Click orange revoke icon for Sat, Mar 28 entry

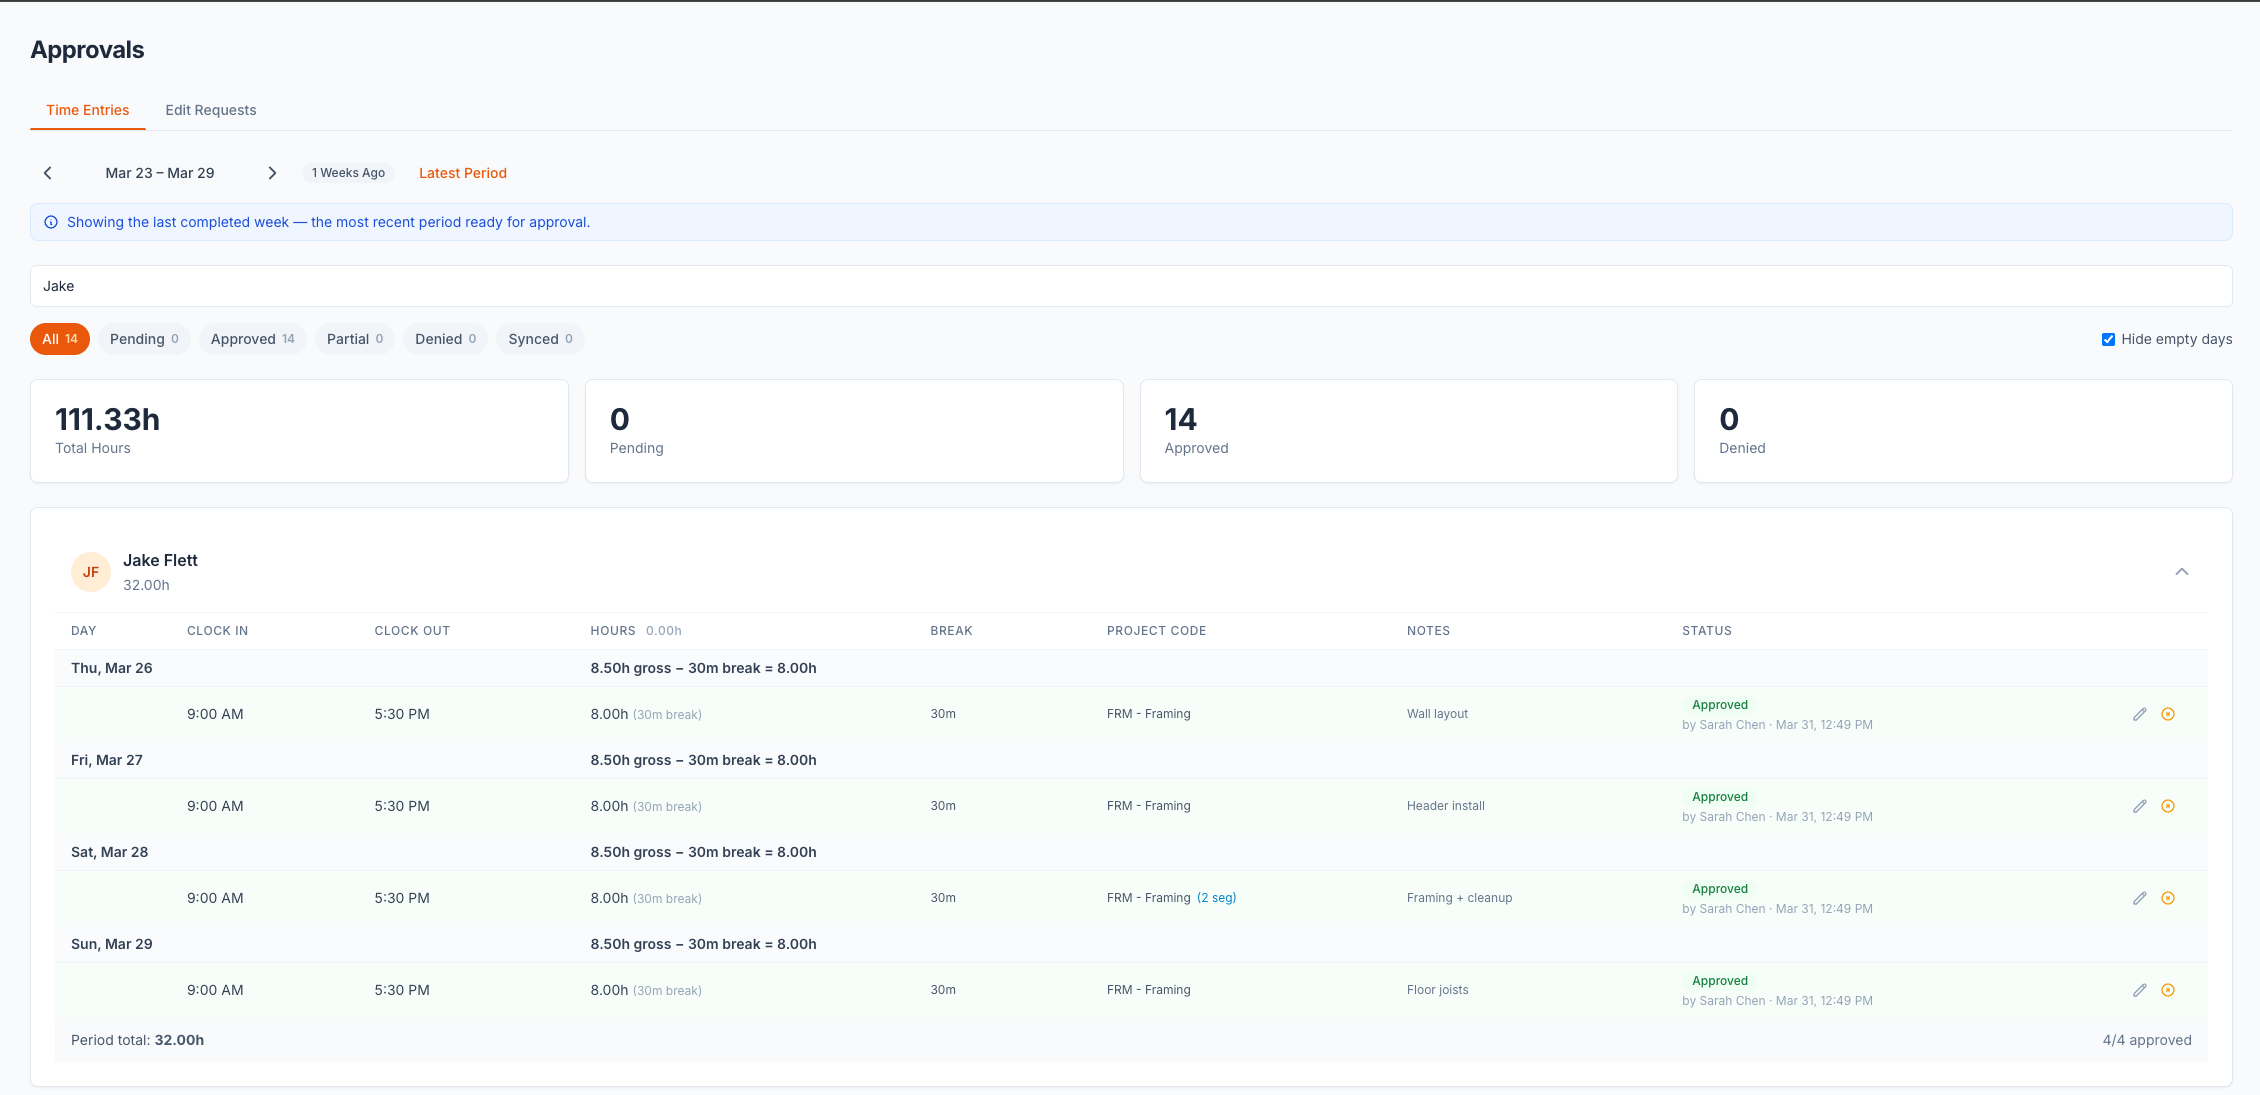point(2167,898)
